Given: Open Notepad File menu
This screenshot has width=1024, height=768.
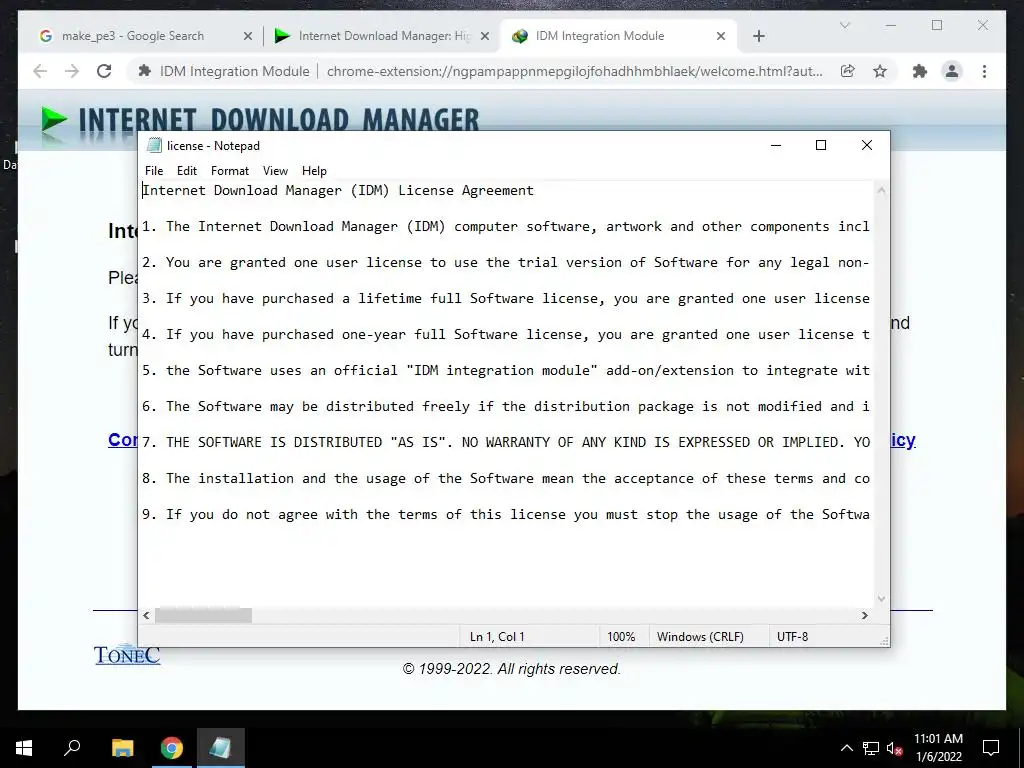Looking at the screenshot, I should [154, 170].
